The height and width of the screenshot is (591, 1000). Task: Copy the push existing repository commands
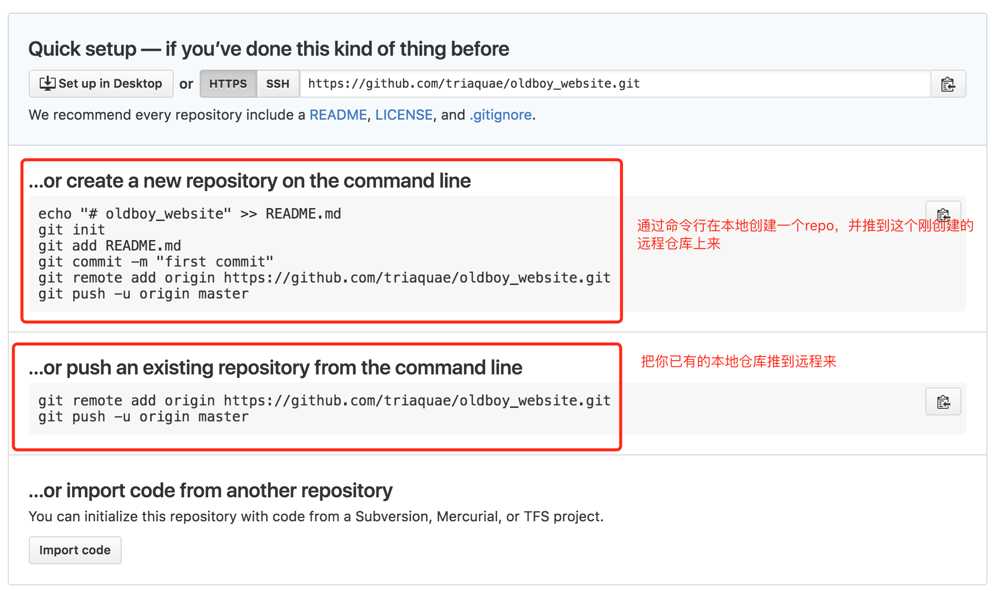[x=942, y=402]
